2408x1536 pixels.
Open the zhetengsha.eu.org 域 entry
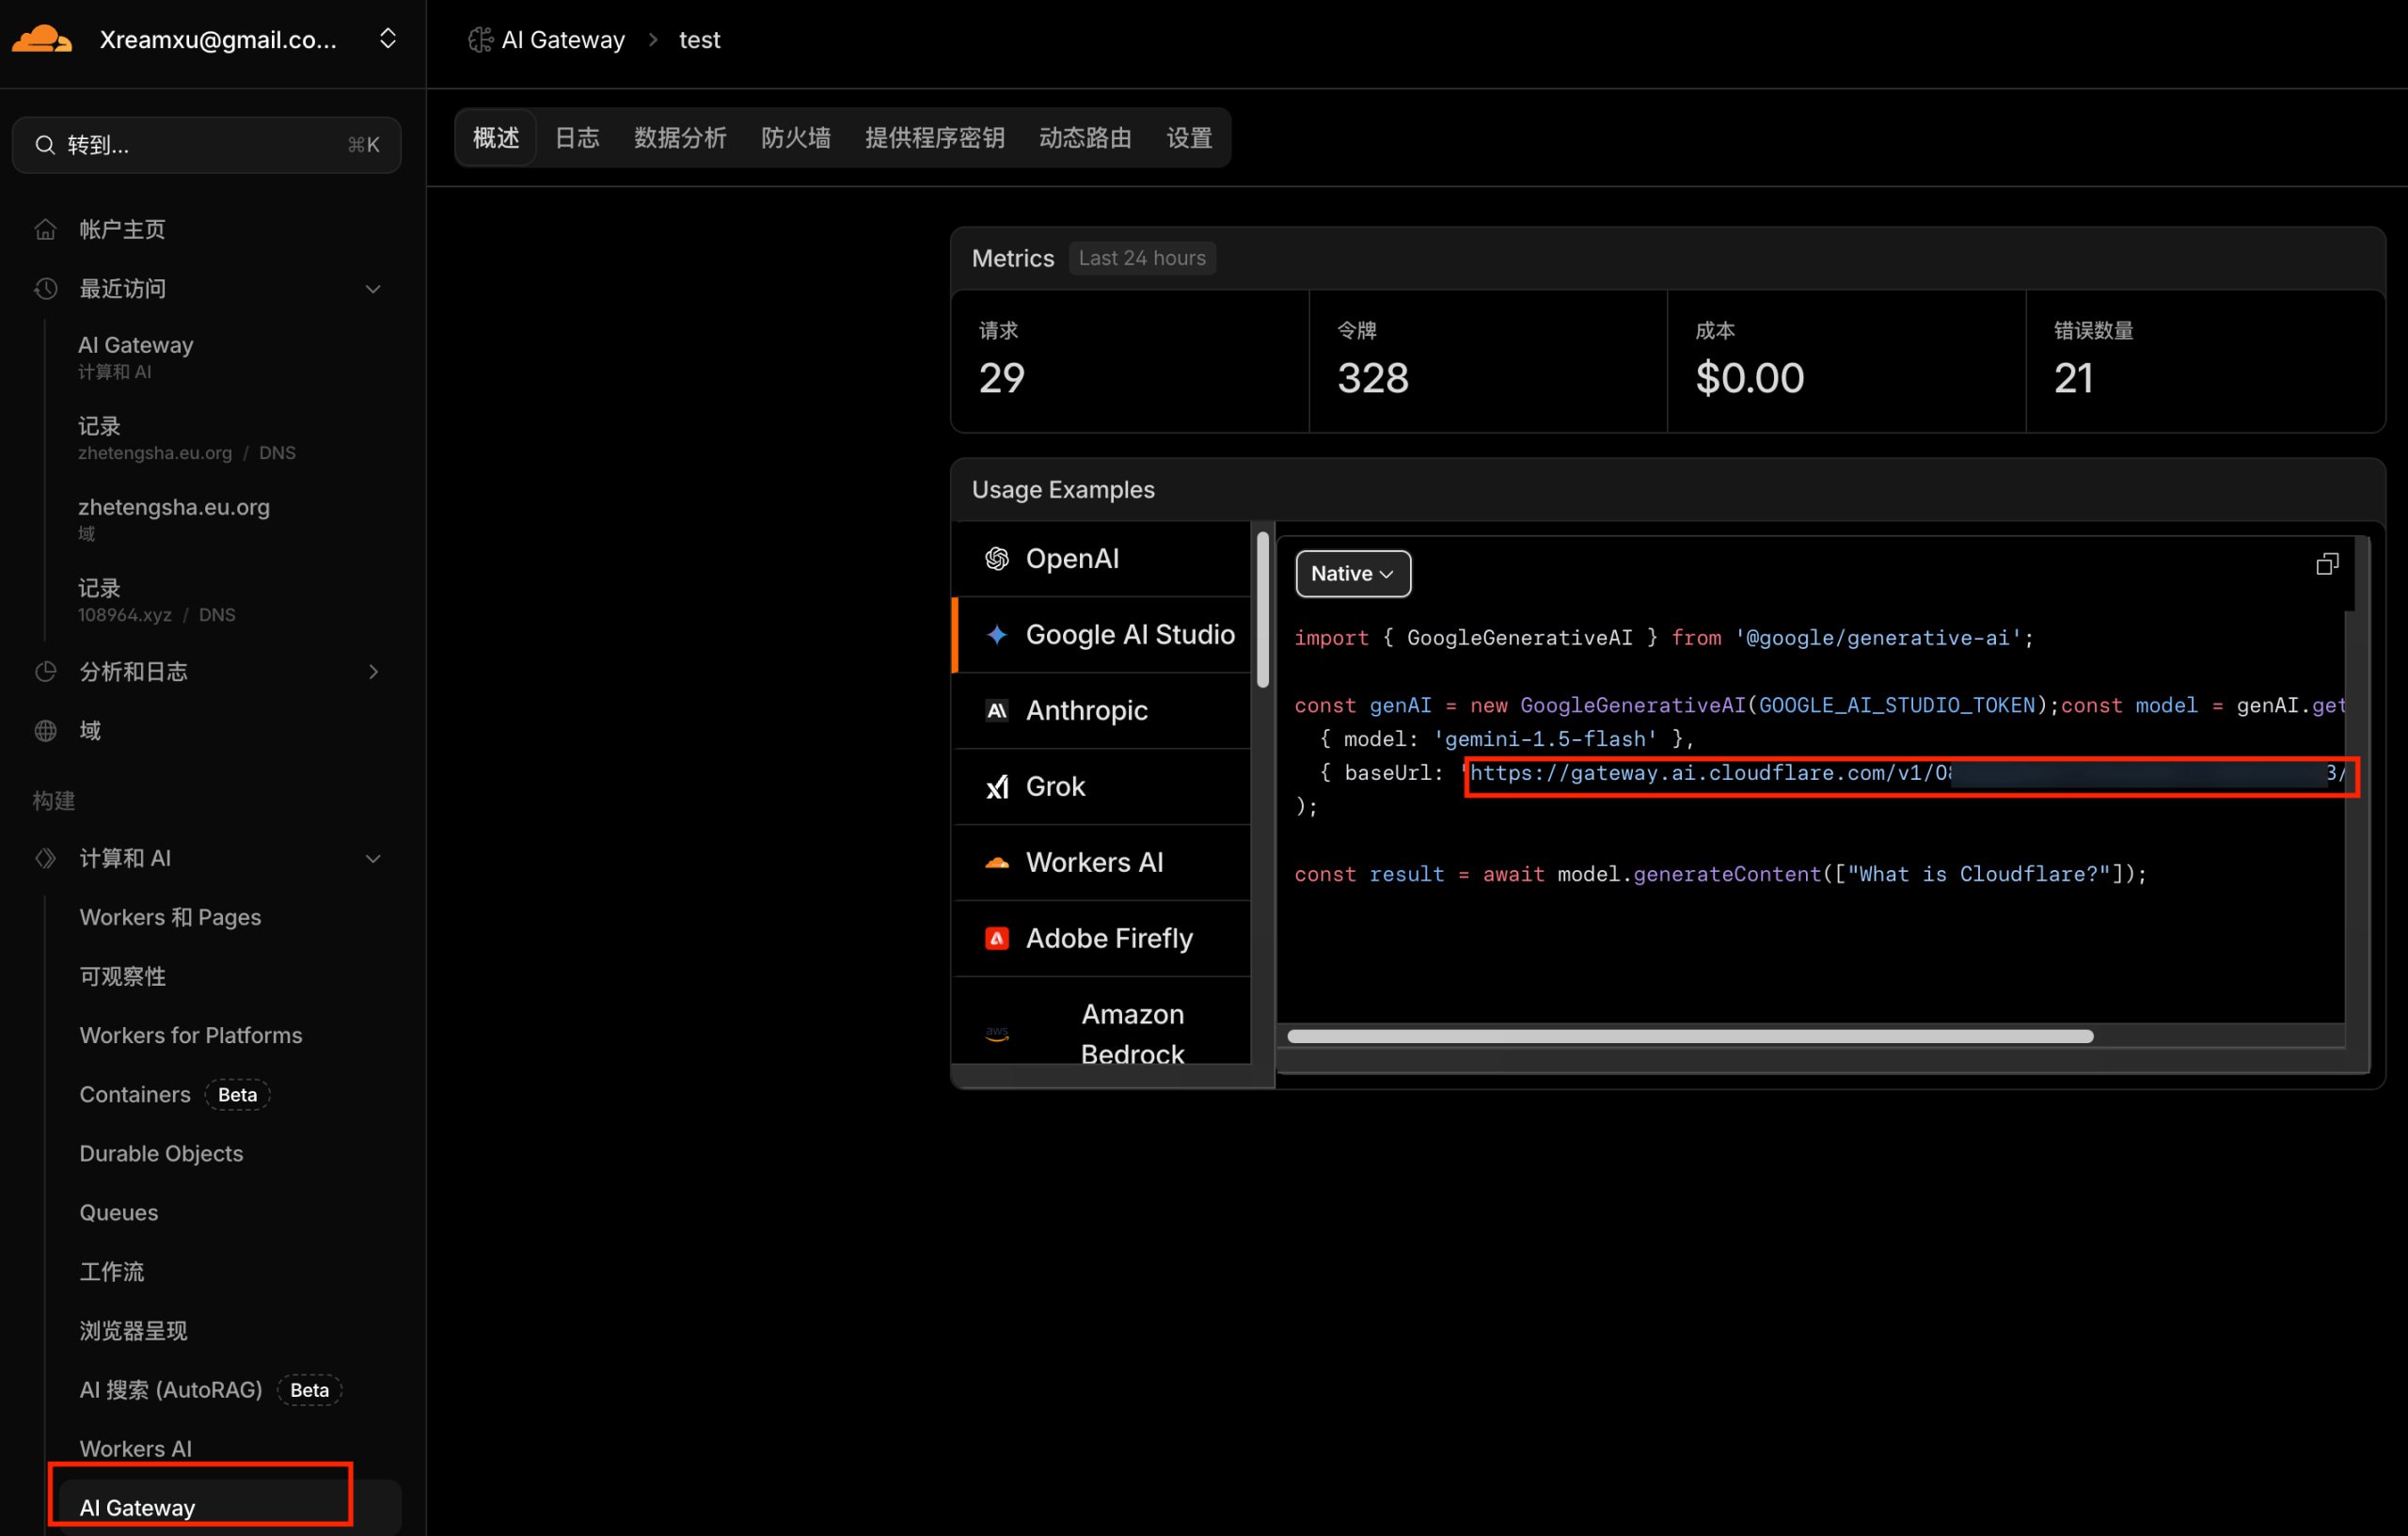coord(174,518)
